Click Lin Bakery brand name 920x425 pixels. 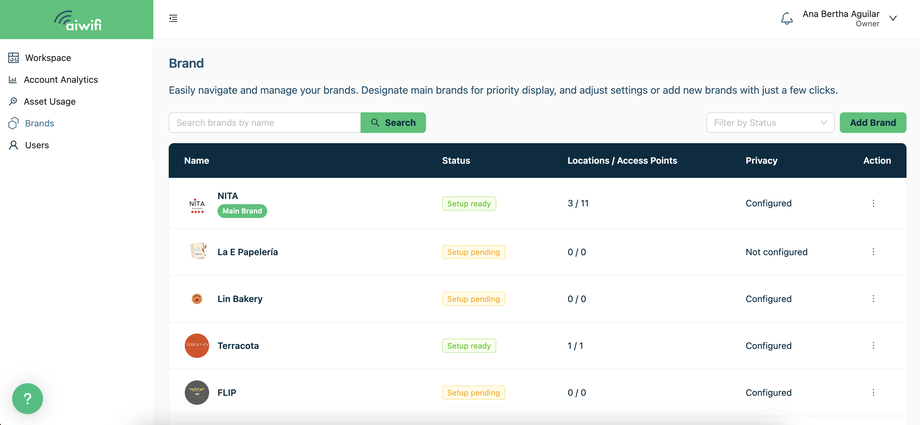240,299
